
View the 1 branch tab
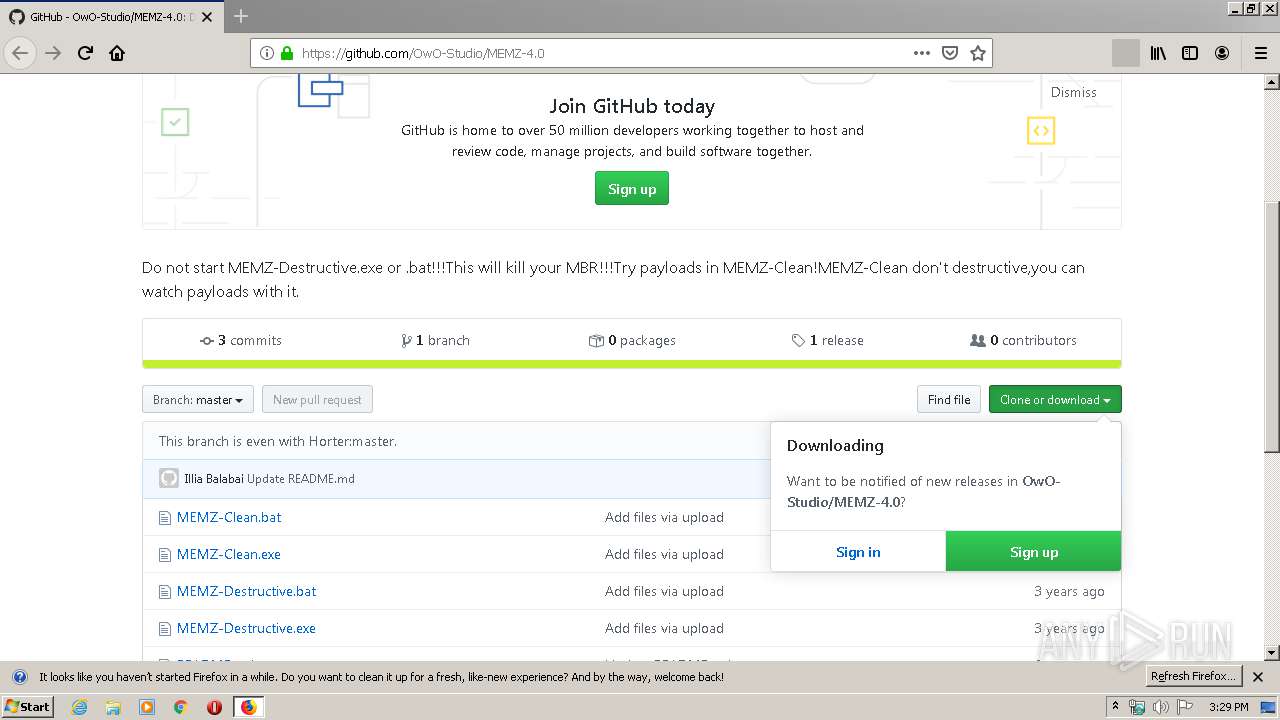tap(435, 340)
